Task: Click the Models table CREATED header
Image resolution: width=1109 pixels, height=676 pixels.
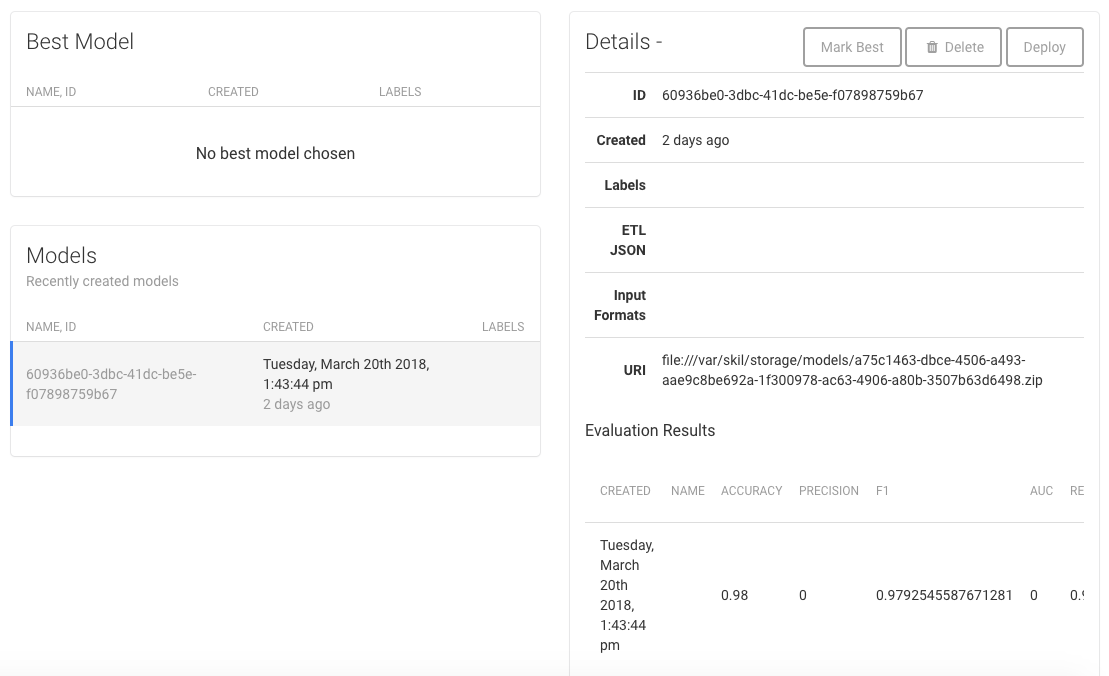Action: [x=288, y=327]
